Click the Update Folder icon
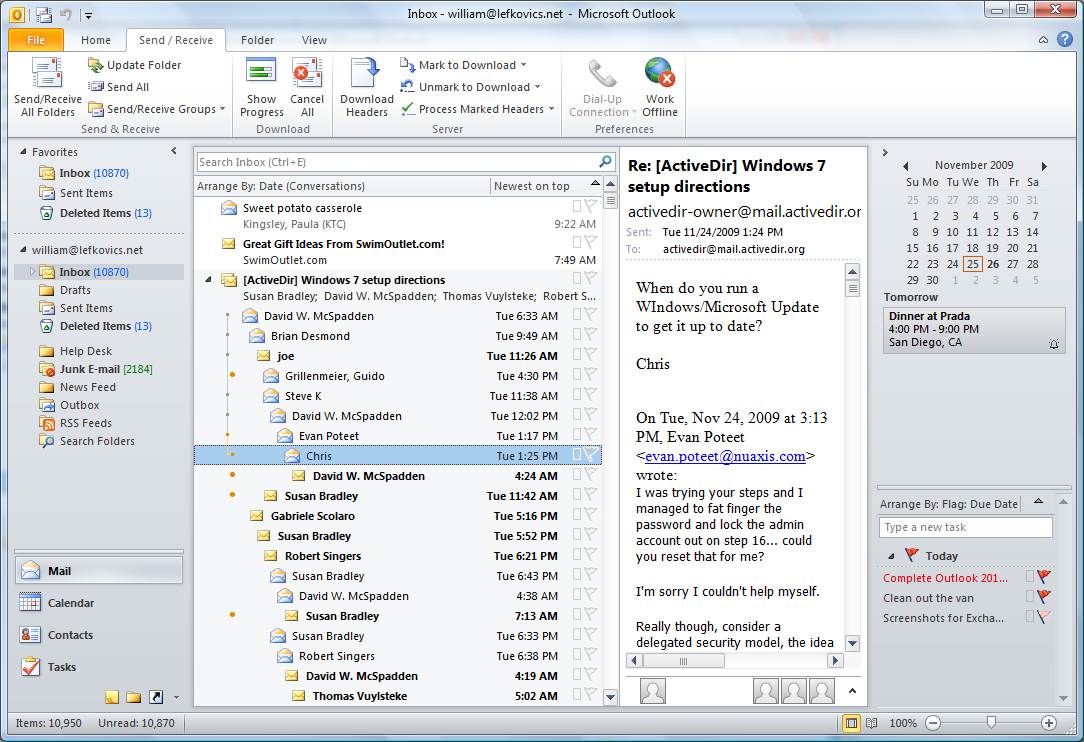This screenshot has width=1084, height=742. pos(95,65)
